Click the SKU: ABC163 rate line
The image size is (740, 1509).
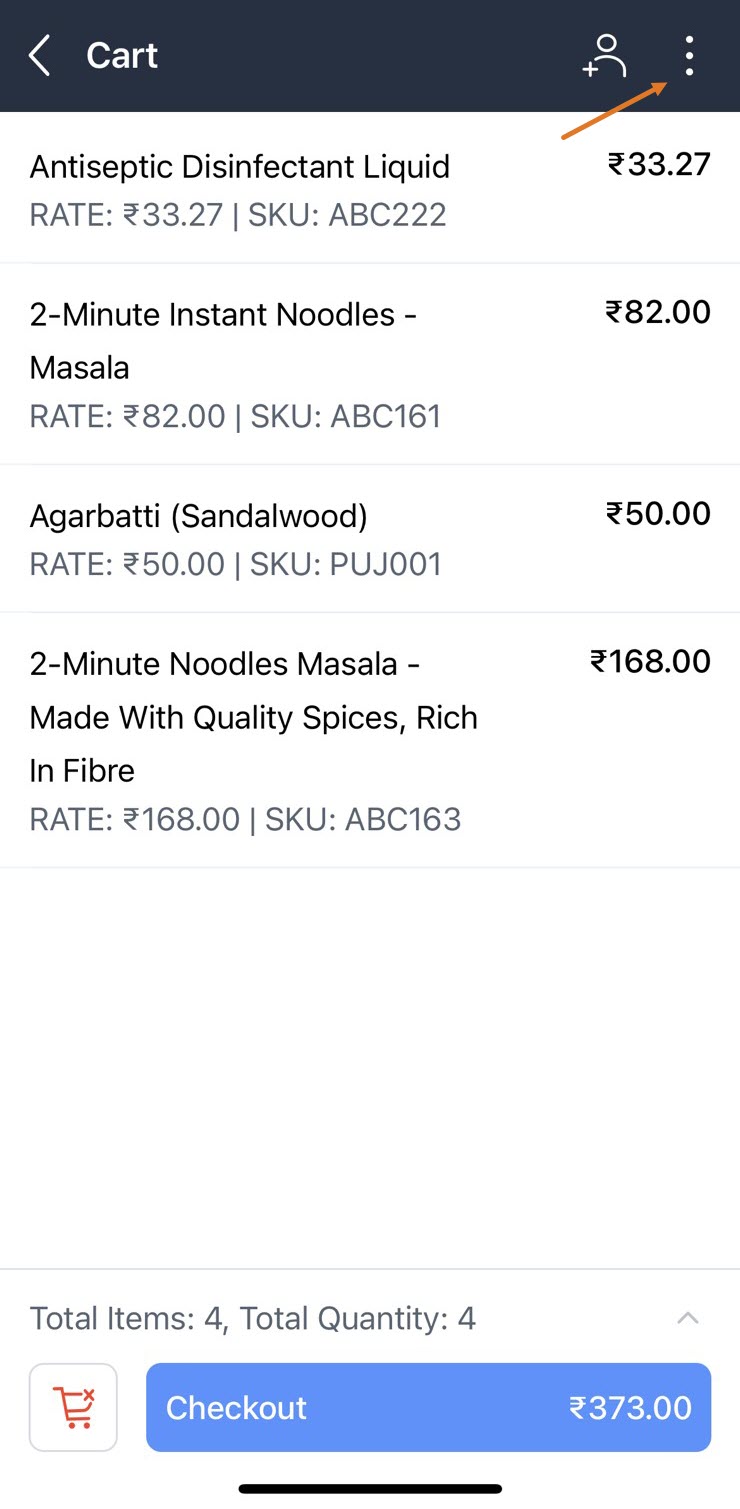coord(245,820)
